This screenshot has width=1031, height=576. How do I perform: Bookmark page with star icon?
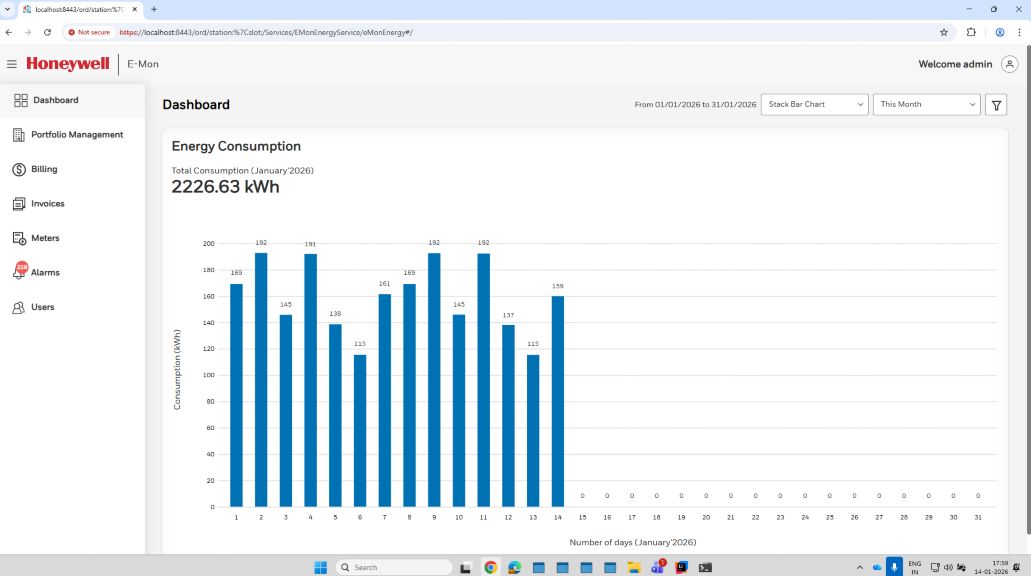pyautogui.click(x=943, y=32)
